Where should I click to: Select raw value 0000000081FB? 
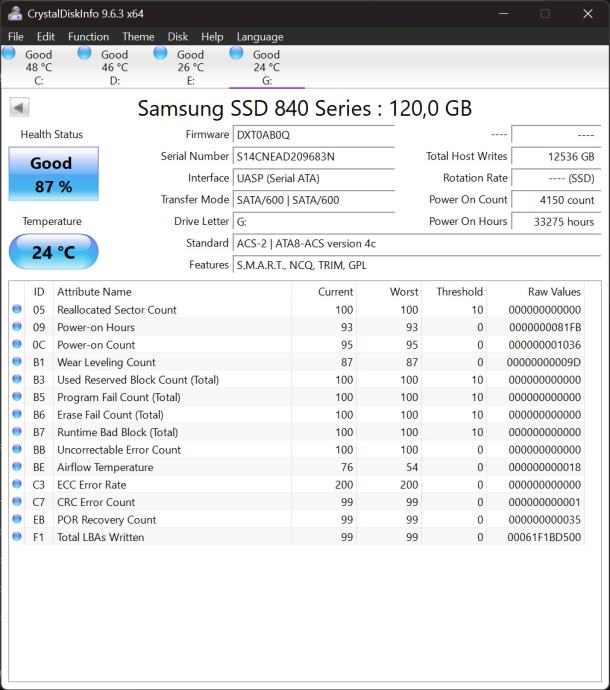tap(545, 327)
